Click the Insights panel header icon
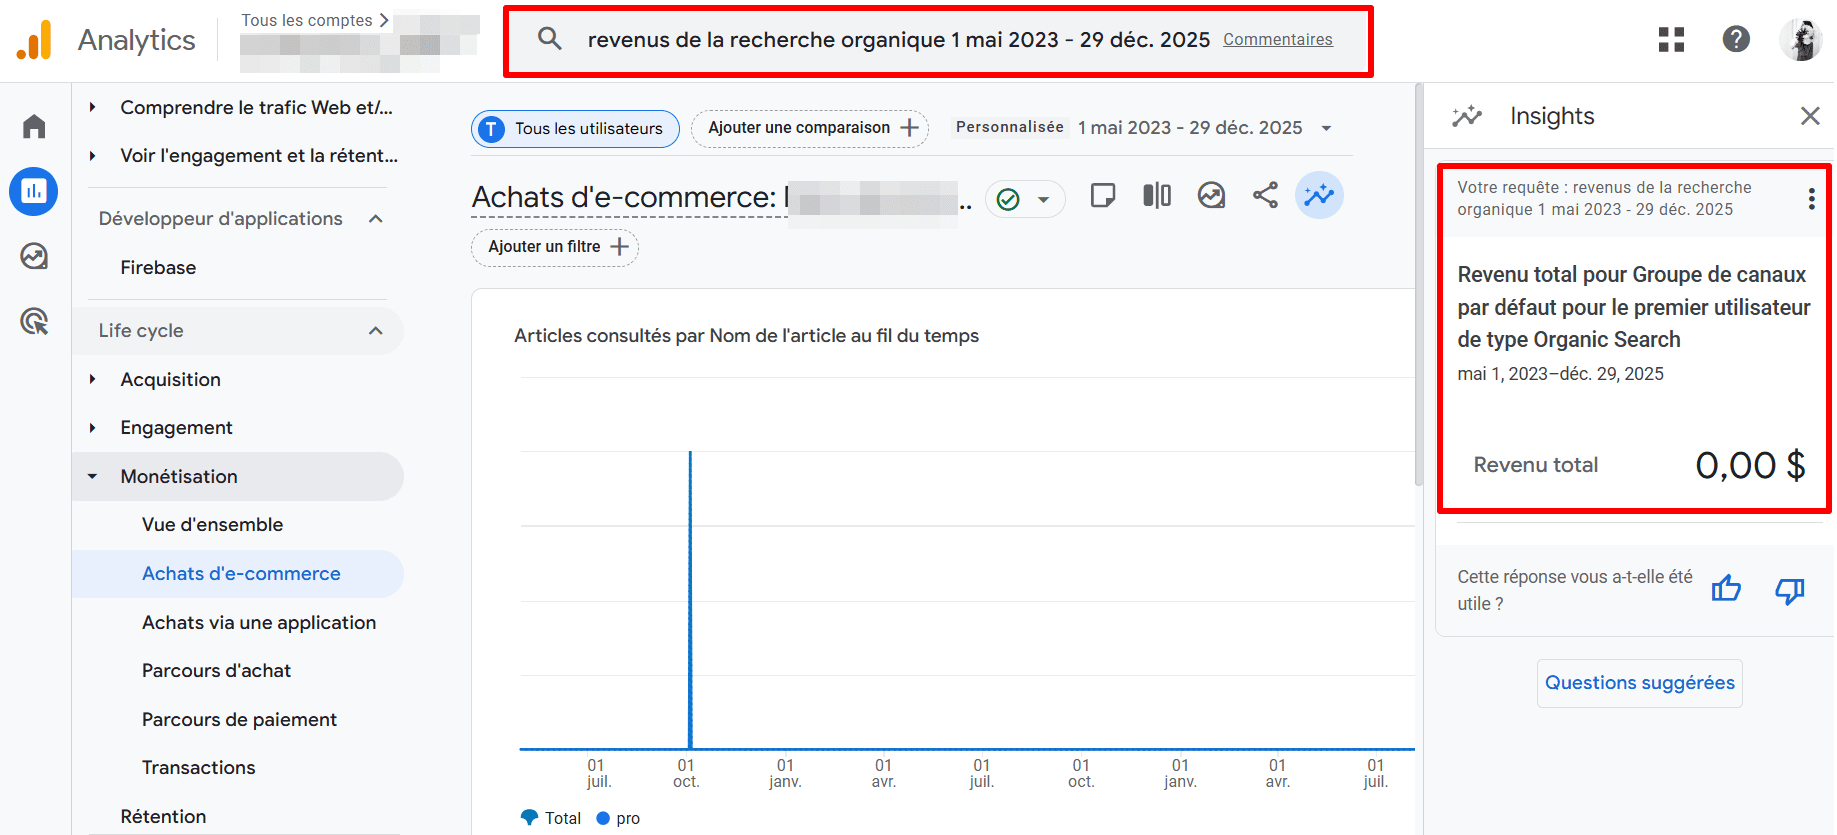 (x=1467, y=116)
